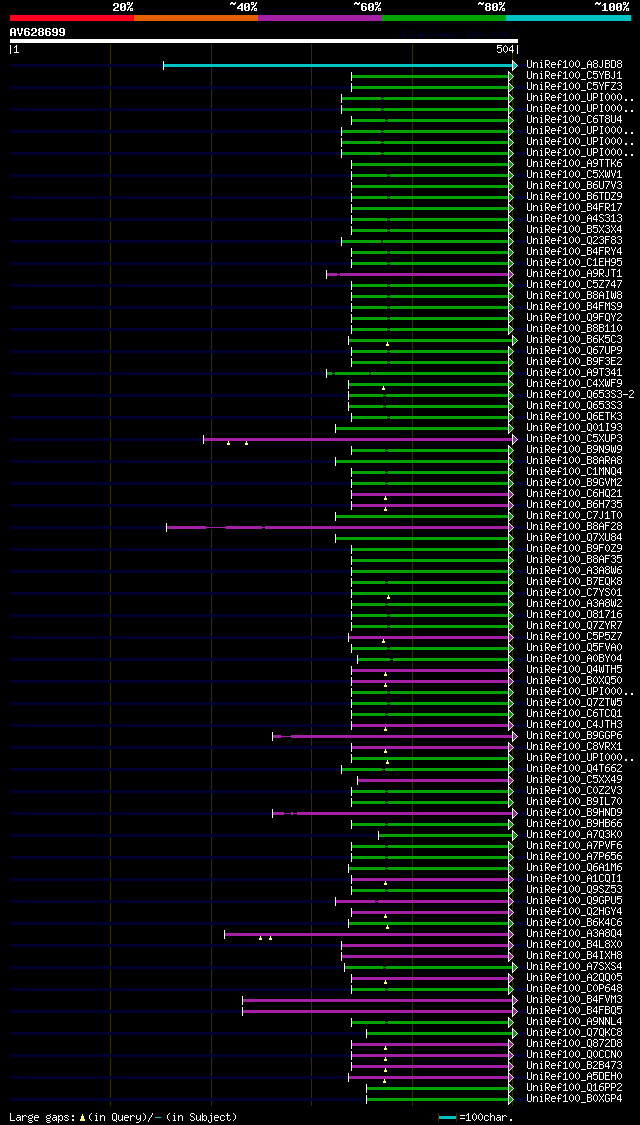Select UniRef100_Q4WTH5 label
The width and height of the screenshot is (640, 1125).
point(574,669)
